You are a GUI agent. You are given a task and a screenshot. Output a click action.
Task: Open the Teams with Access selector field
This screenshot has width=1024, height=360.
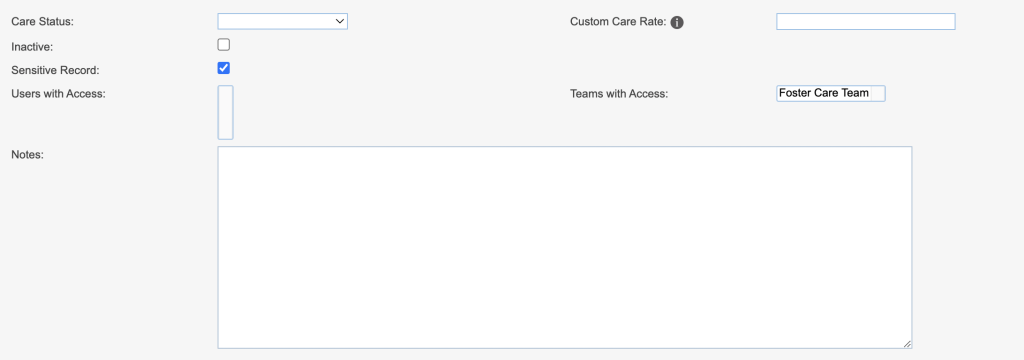pos(831,93)
